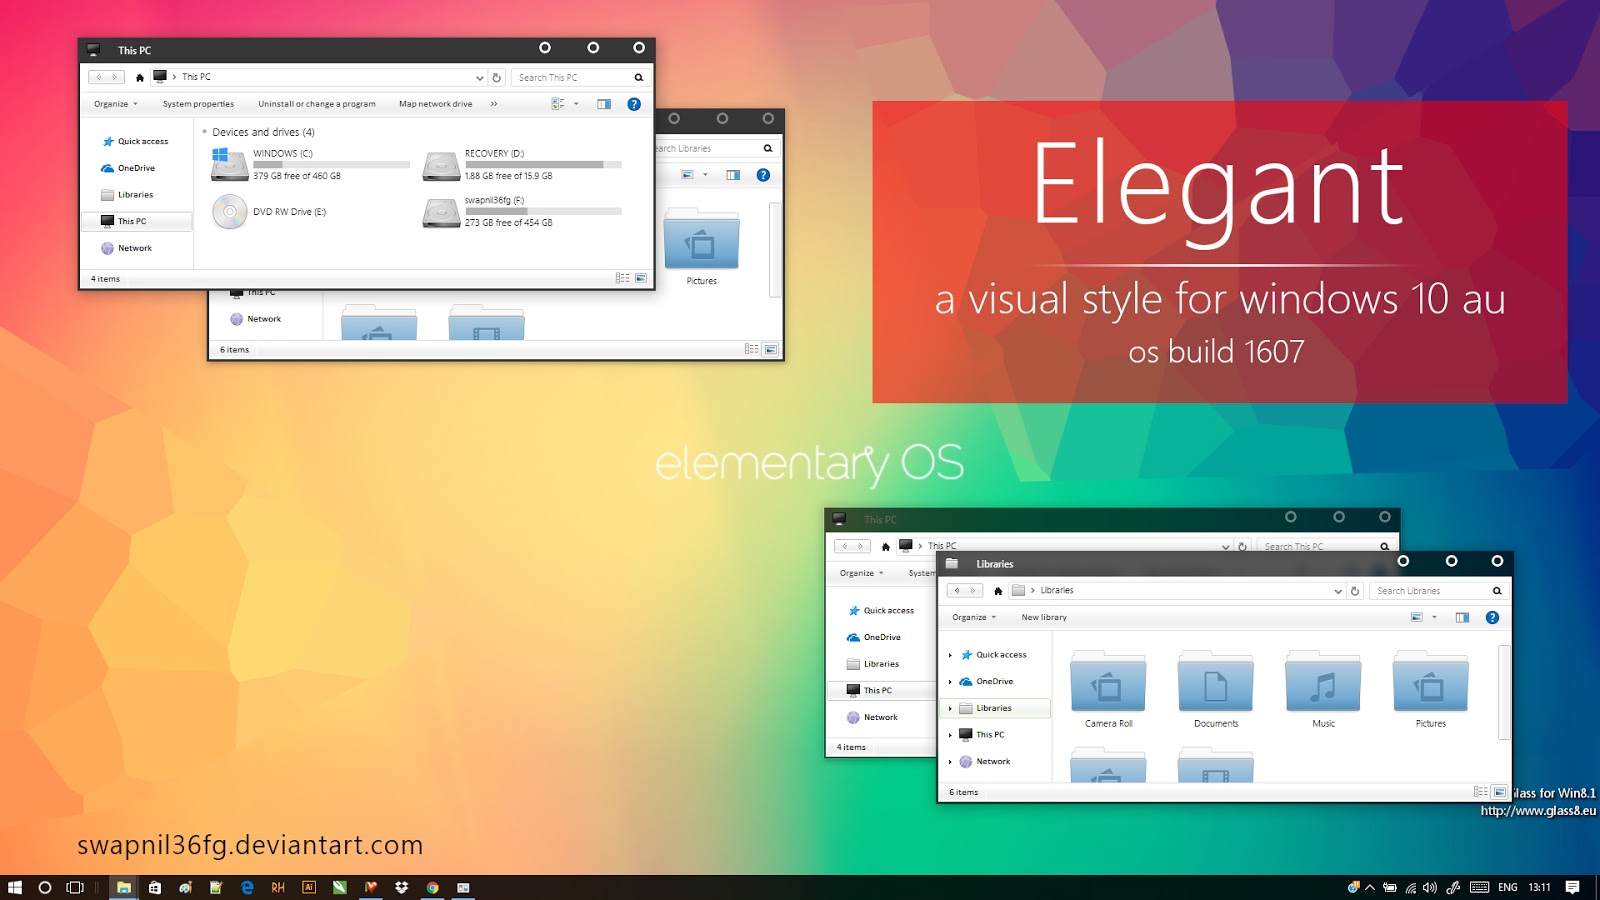Click System properties in the toolbar
Viewport: 1600px width, 900px height.
click(198, 104)
